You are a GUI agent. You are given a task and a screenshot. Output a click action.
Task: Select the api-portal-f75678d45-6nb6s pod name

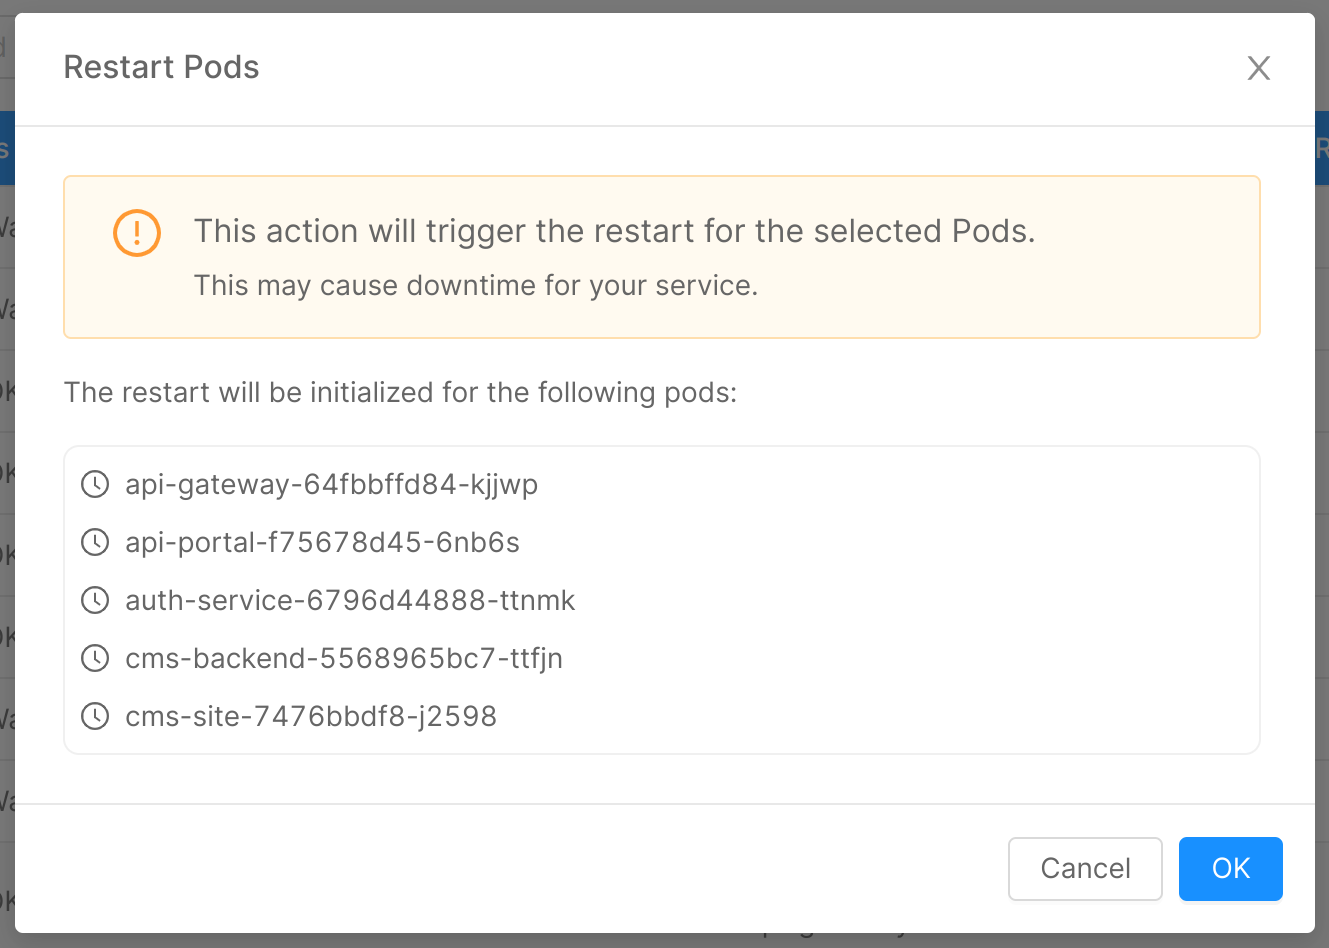[x=322, y=543]
